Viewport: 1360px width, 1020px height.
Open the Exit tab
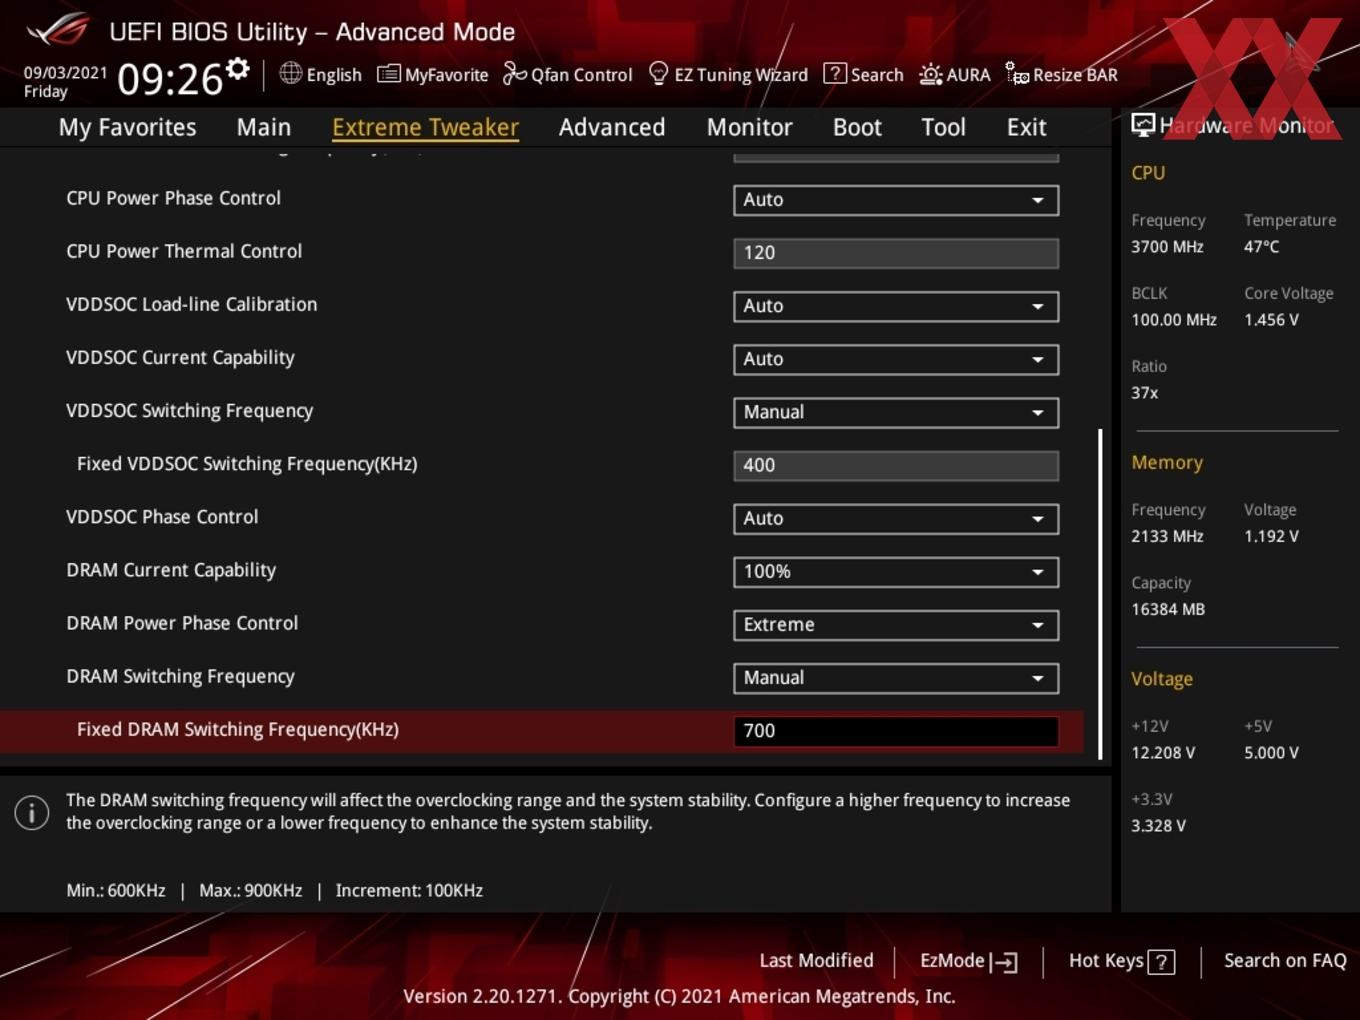coord(1026,127)
